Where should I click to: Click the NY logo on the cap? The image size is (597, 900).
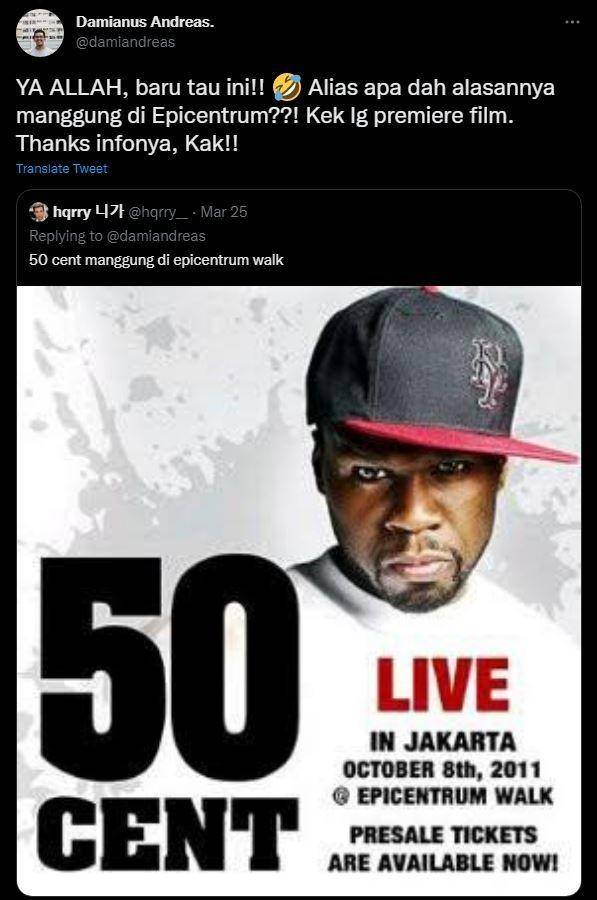(489, 373)
